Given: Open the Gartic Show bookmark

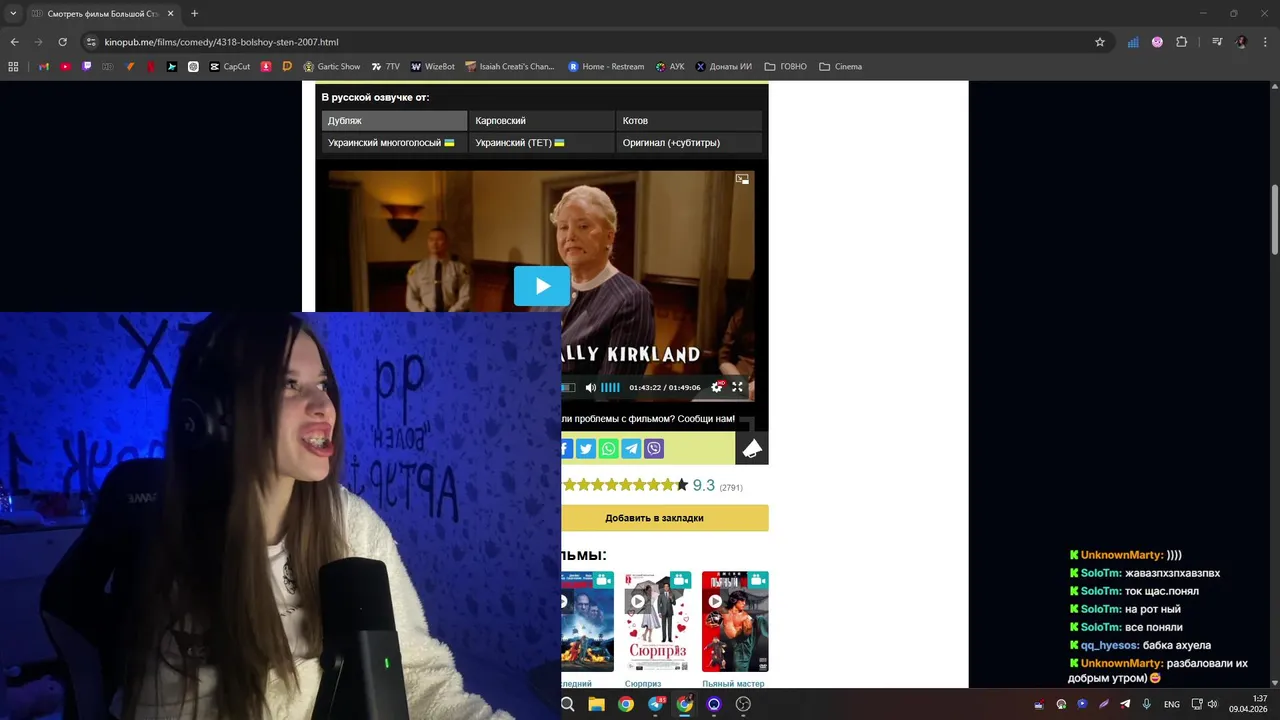Looking at the screenshot, I should click(332, 67).
